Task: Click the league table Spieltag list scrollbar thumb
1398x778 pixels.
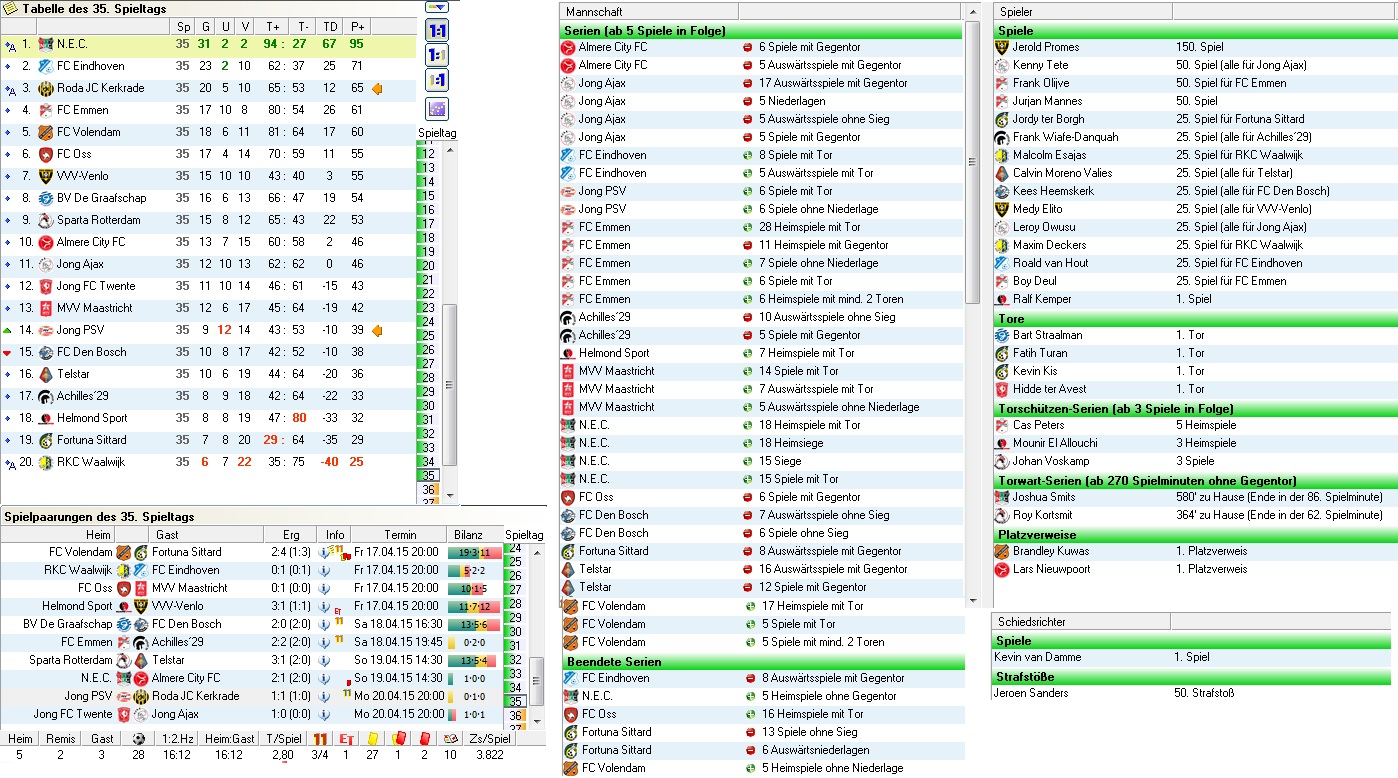Action: (450, 384)
